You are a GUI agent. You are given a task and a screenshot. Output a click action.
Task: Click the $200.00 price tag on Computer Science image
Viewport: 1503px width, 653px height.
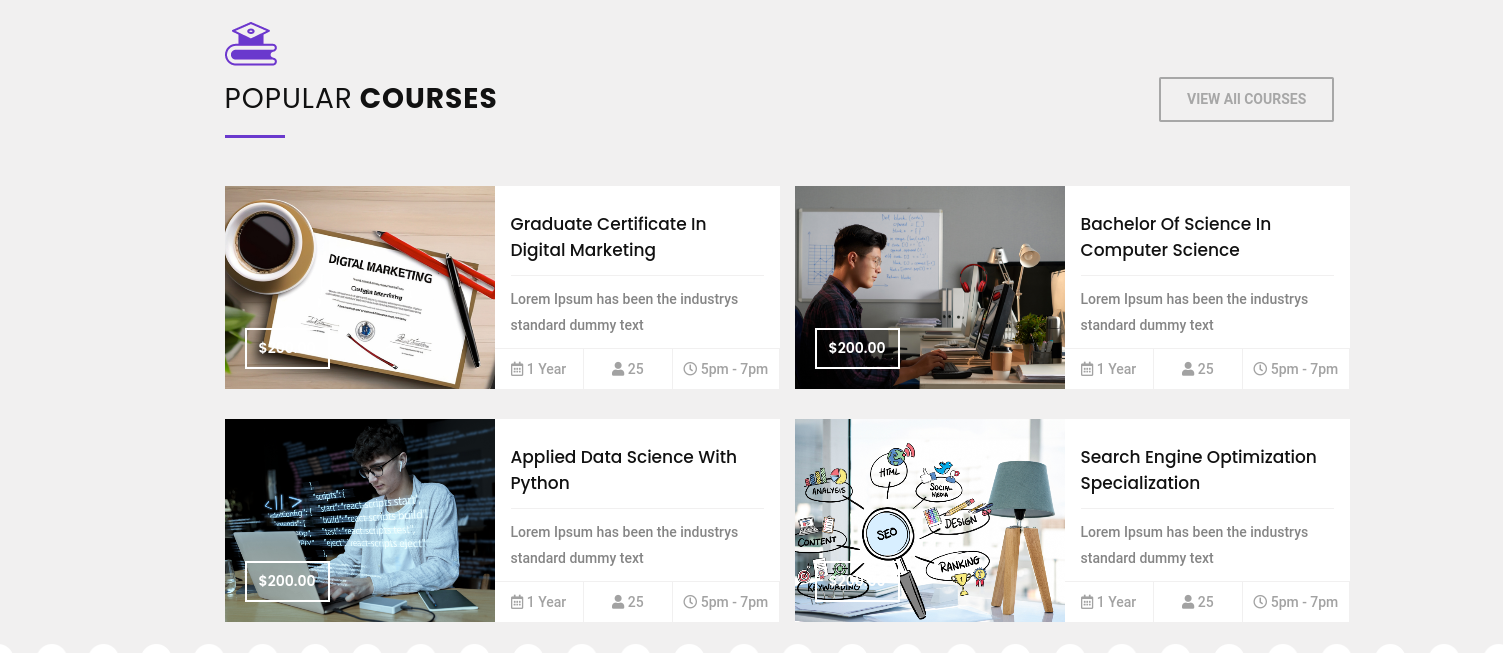coord(857,348)
